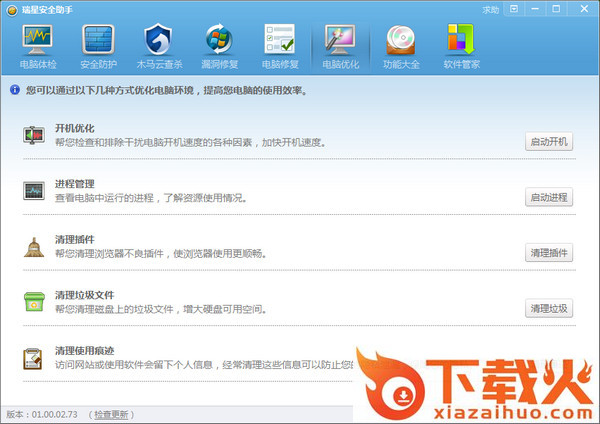This screenshot has height=424, width=600.
Task: Minimize the 瑞星安全助手 window
Action: click(535, 9)
